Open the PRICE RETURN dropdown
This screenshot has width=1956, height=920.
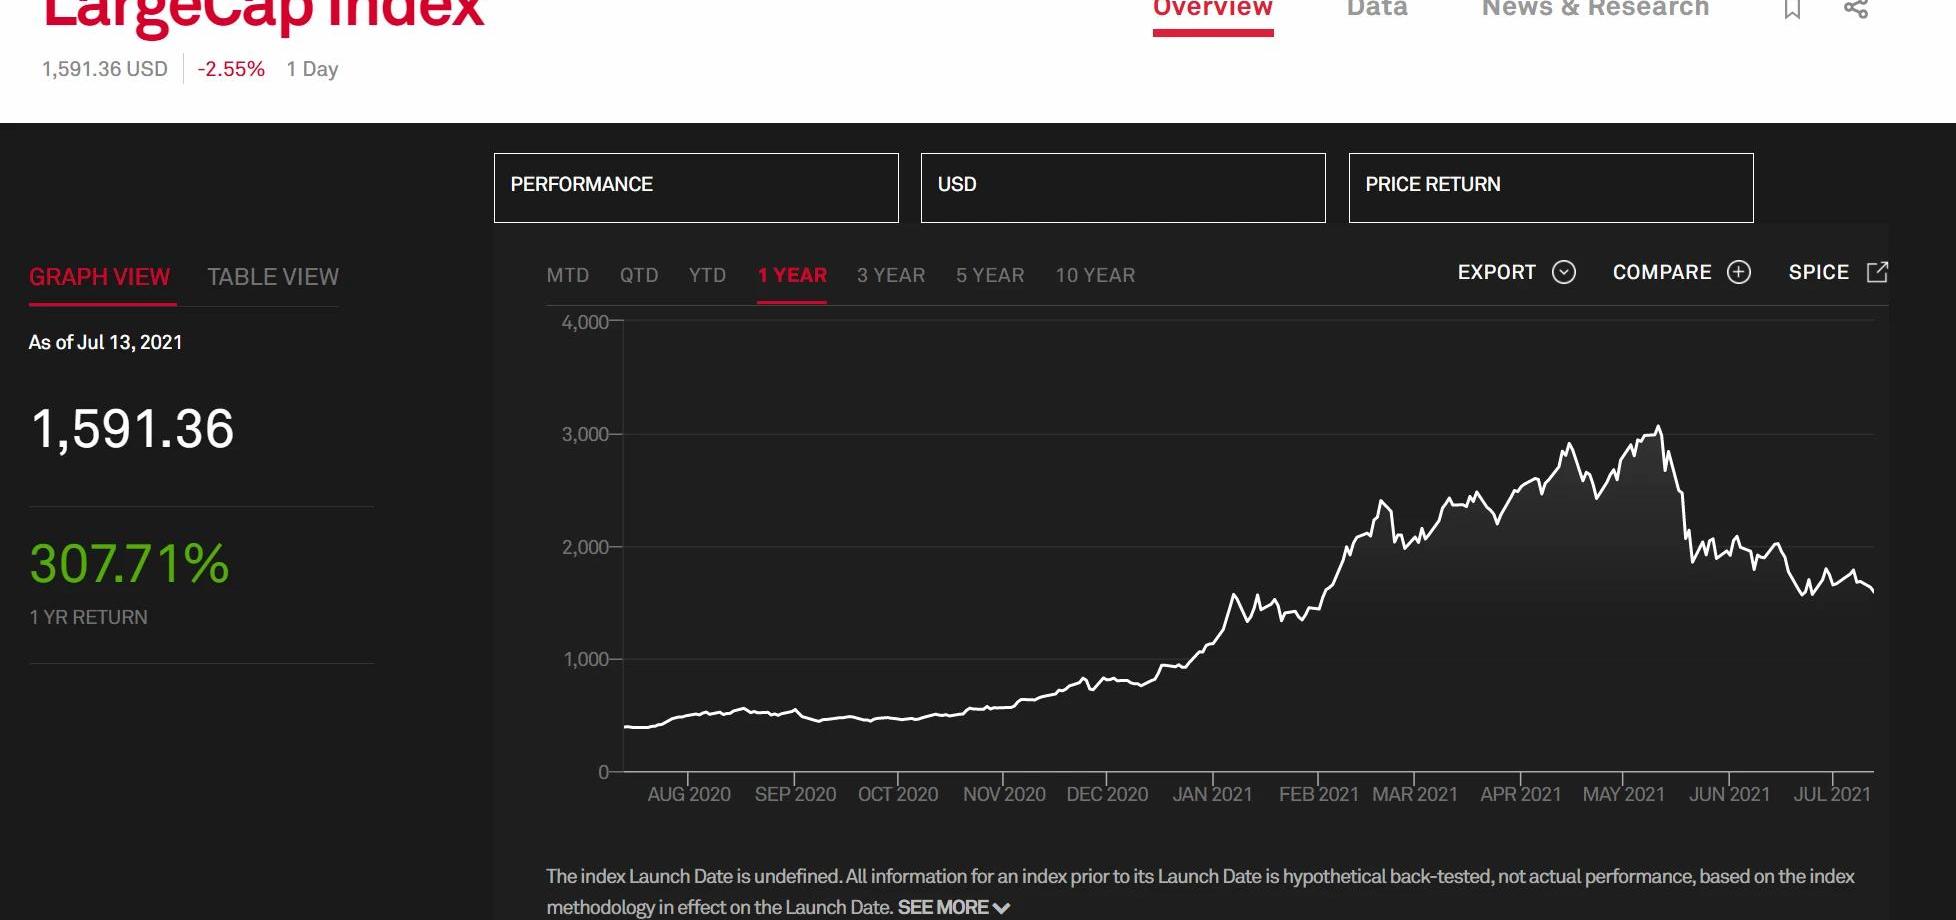[x=1550, y=188]
